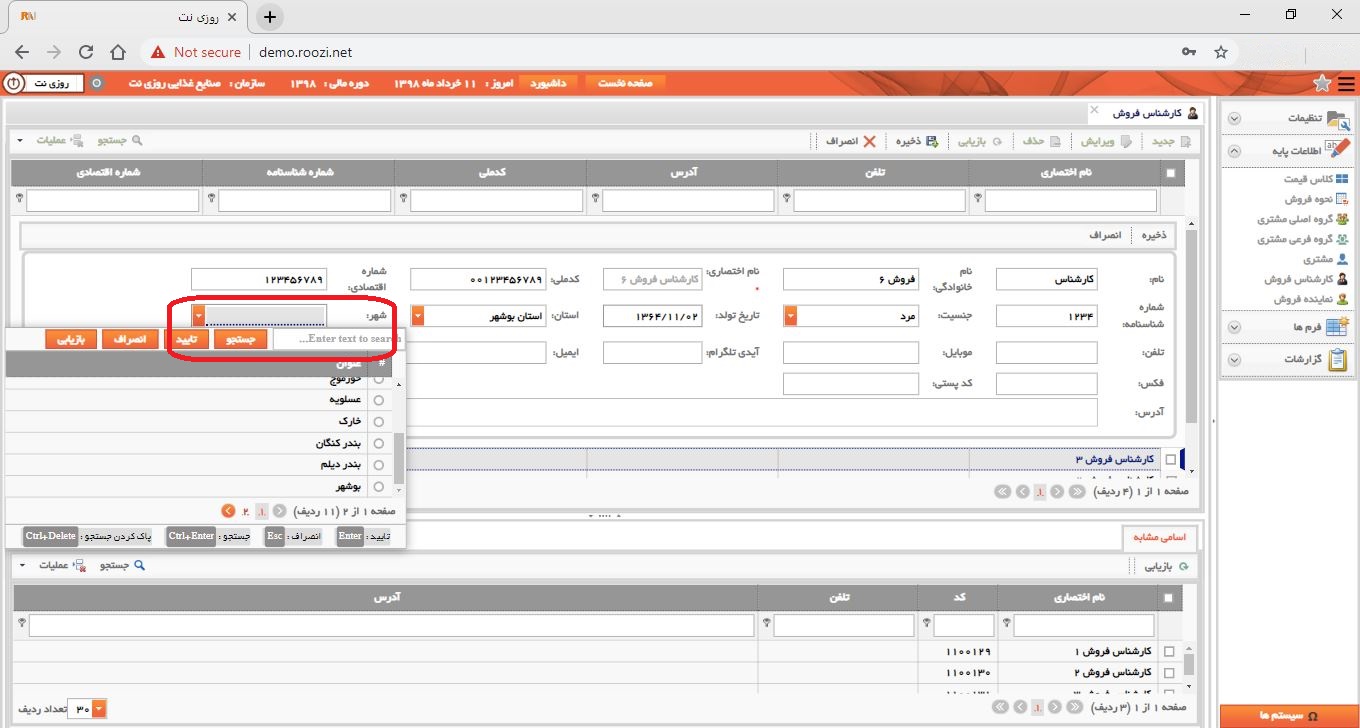This screenshot has height=728, width=1360.
Task: Open گروه اصلی مشتری in the sidebar
Action: pyautogui.click(x=1303, y=219)
